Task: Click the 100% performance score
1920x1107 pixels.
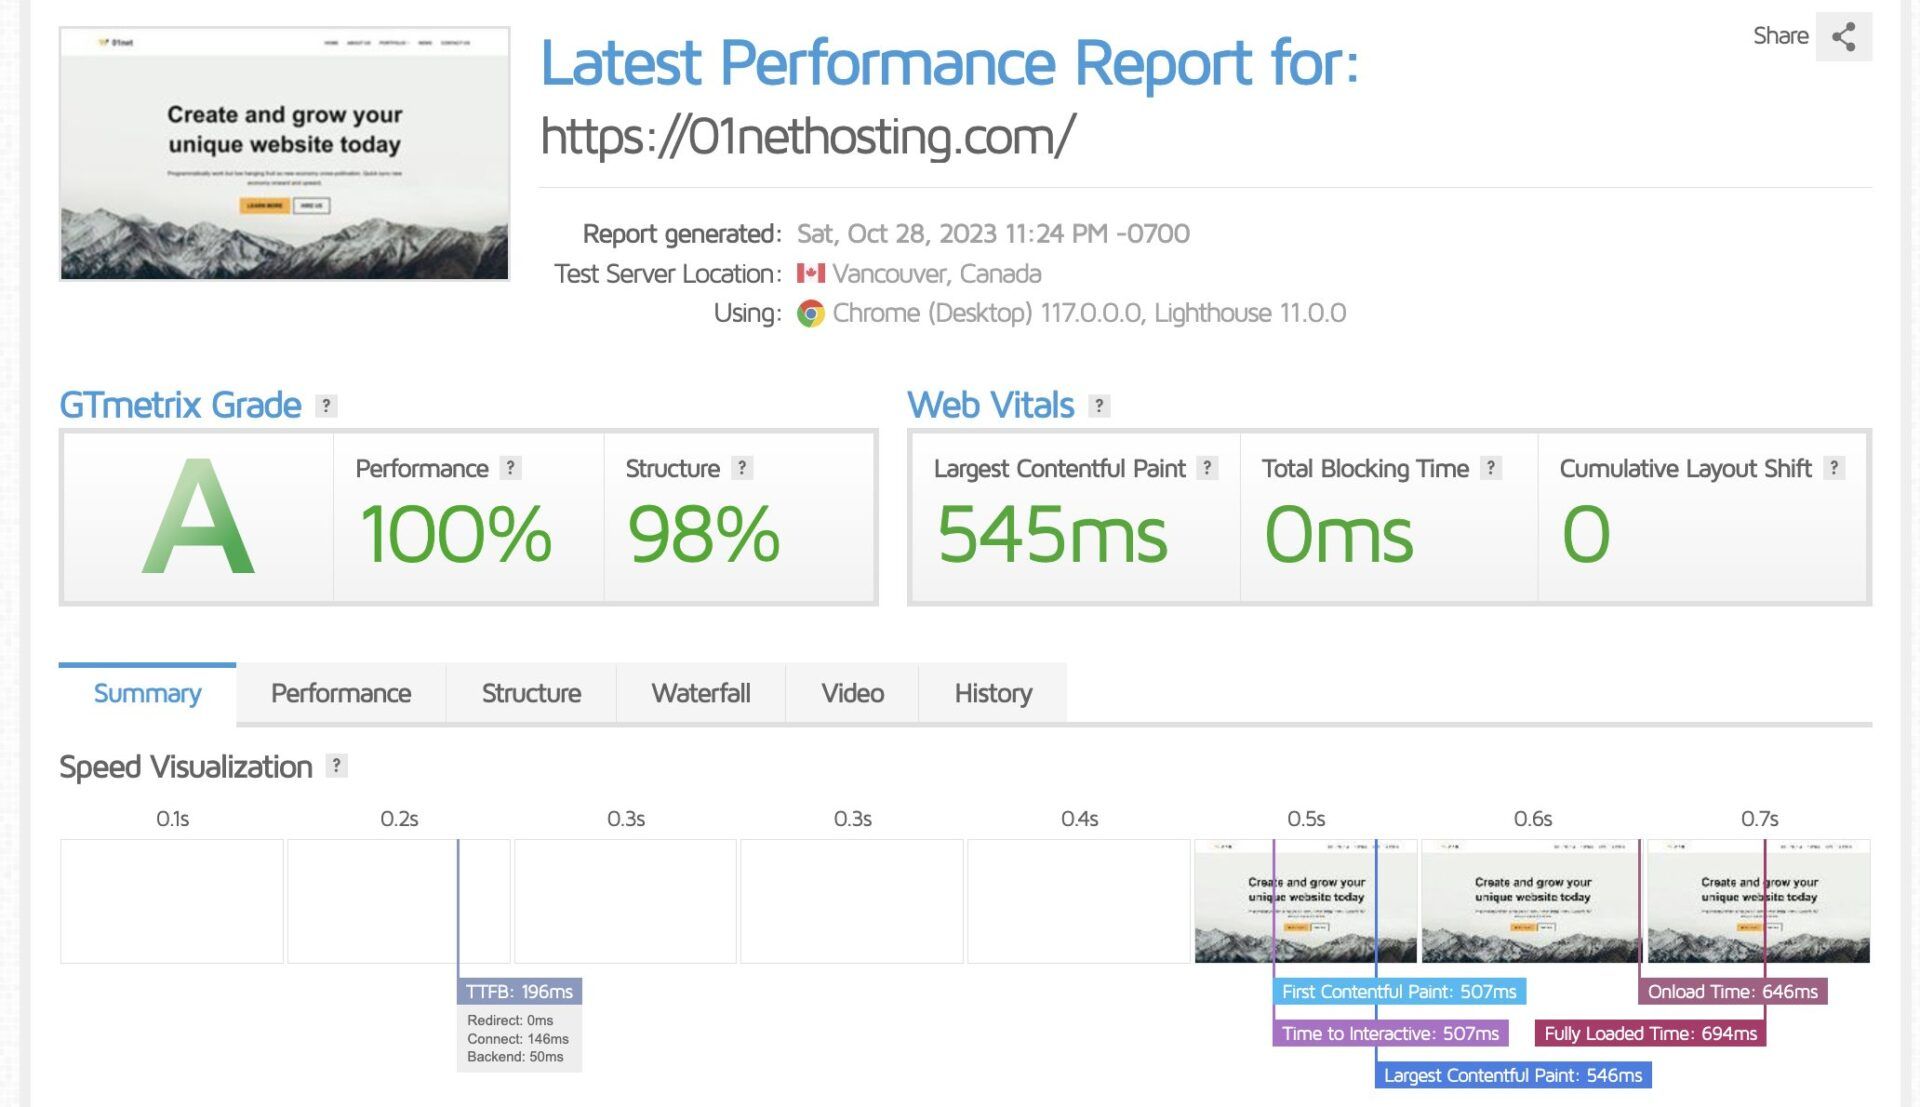Action: click(x=455, y=534)
